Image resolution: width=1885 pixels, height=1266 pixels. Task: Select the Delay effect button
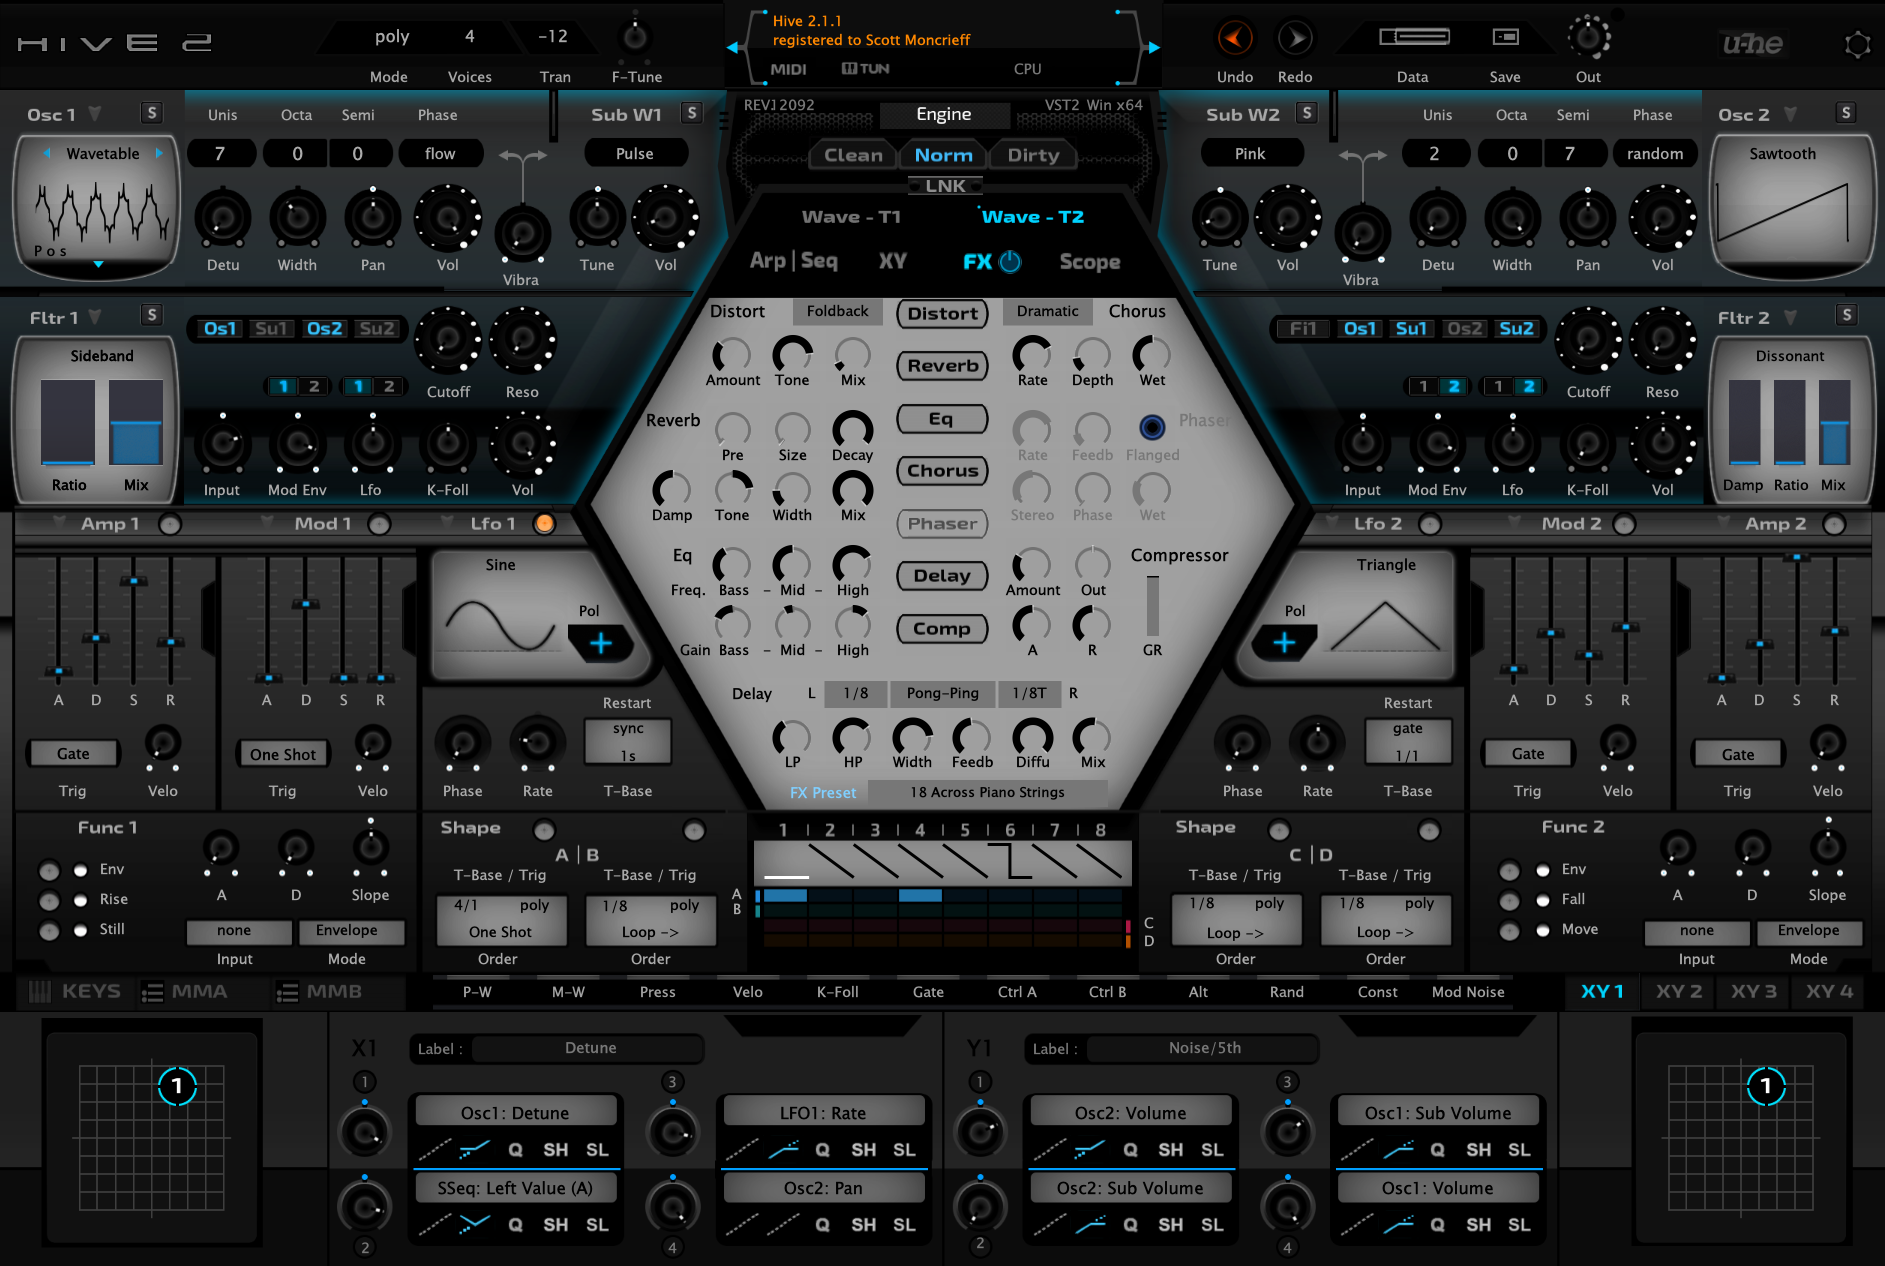(x=942, y=576)
